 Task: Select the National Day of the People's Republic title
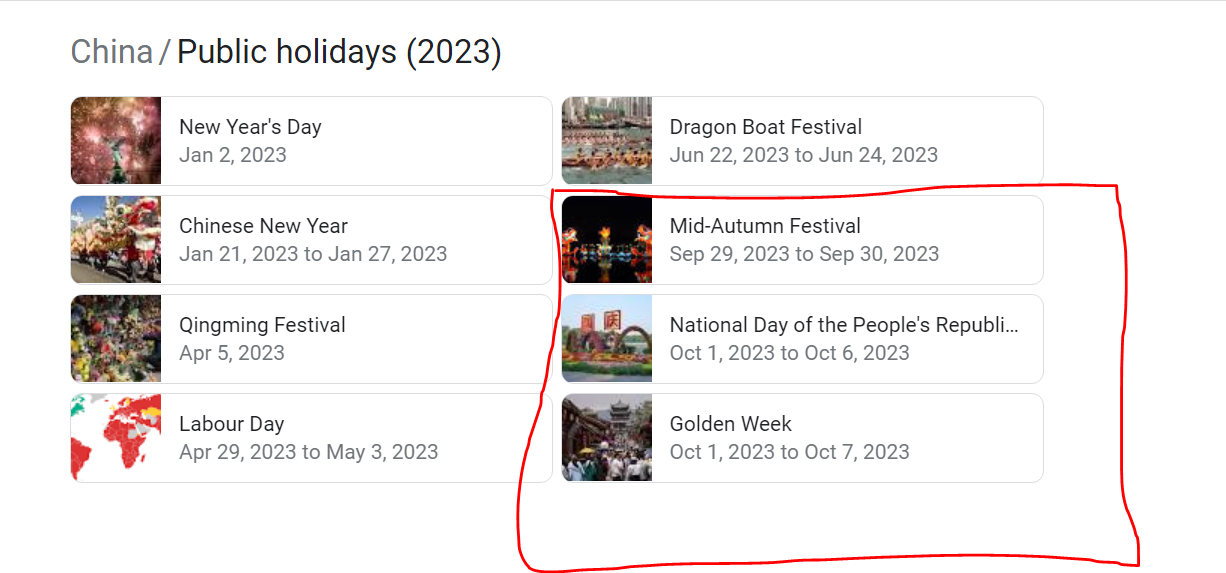[x=843, y=325]
